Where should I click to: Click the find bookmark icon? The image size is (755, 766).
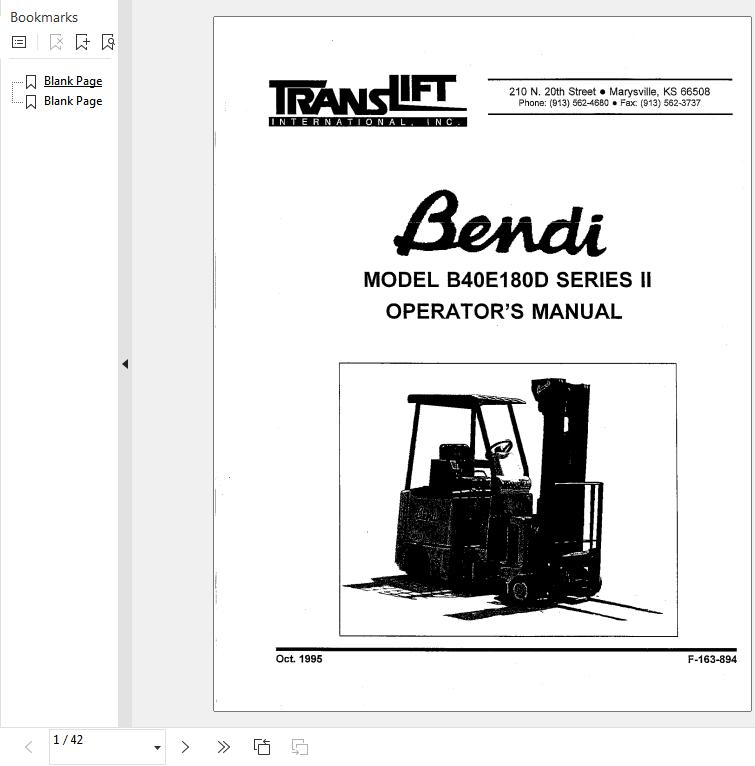pyautogui.click(x=108, y=42)
